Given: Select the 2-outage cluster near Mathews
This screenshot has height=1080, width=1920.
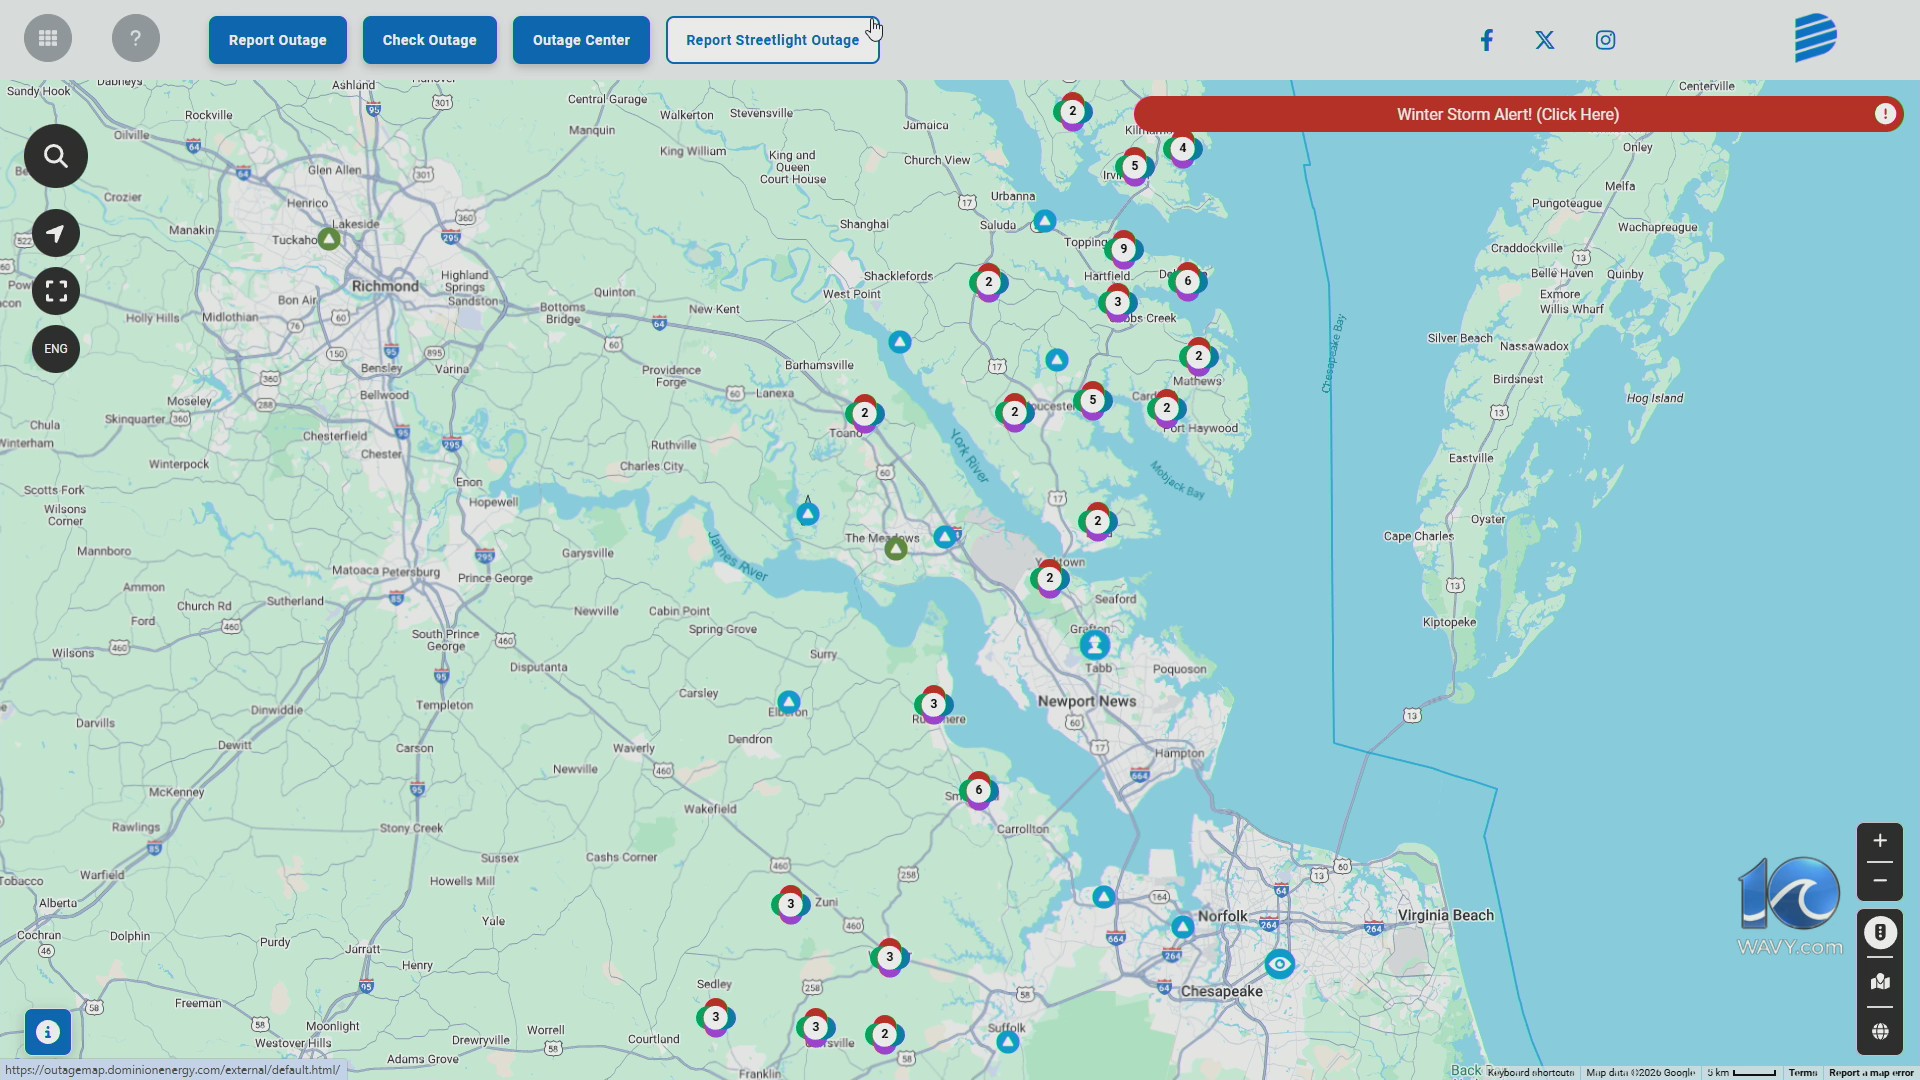Looking at the screenshot, I should click(x=1199, y=356).
